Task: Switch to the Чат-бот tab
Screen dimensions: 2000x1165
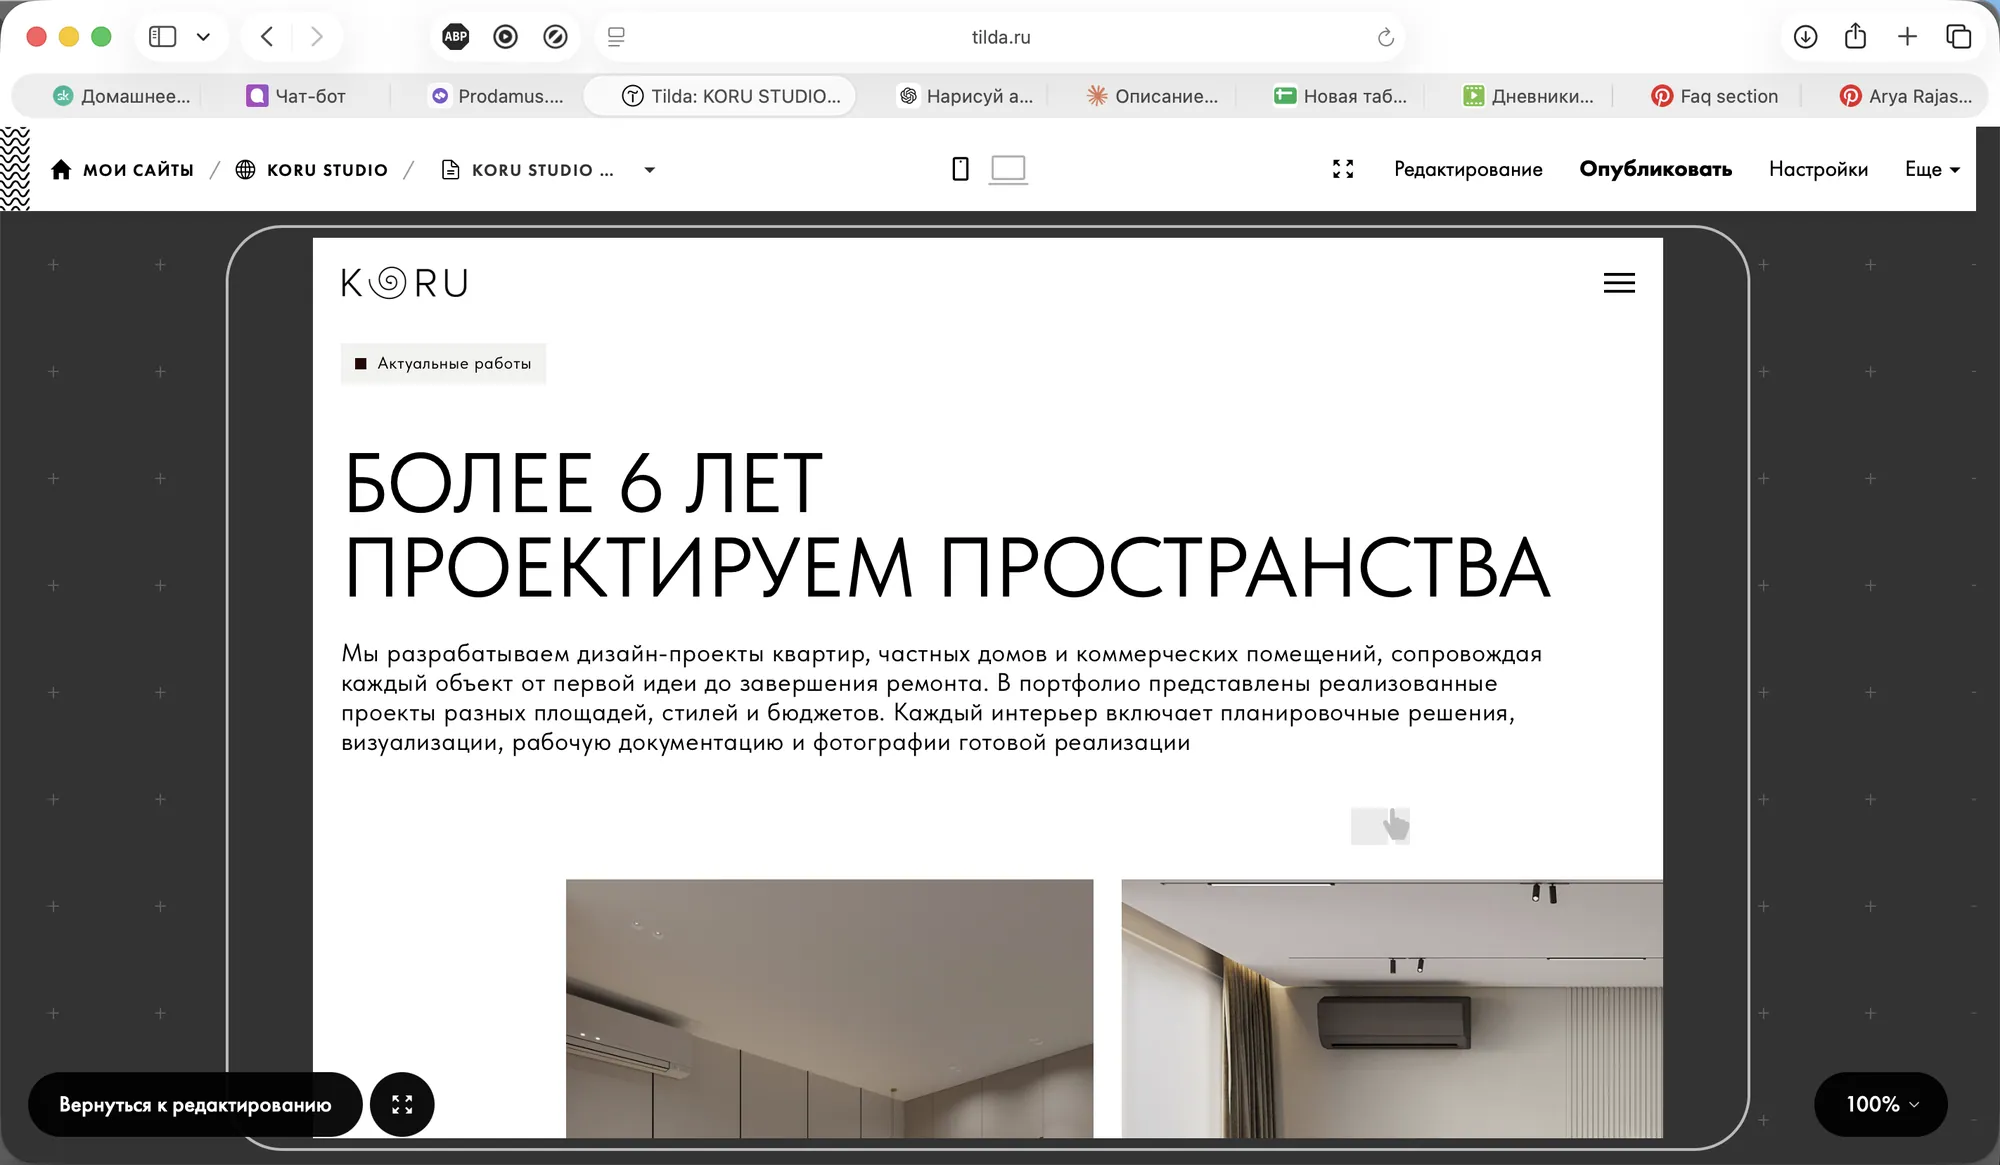Action: (x=297, y=96)
